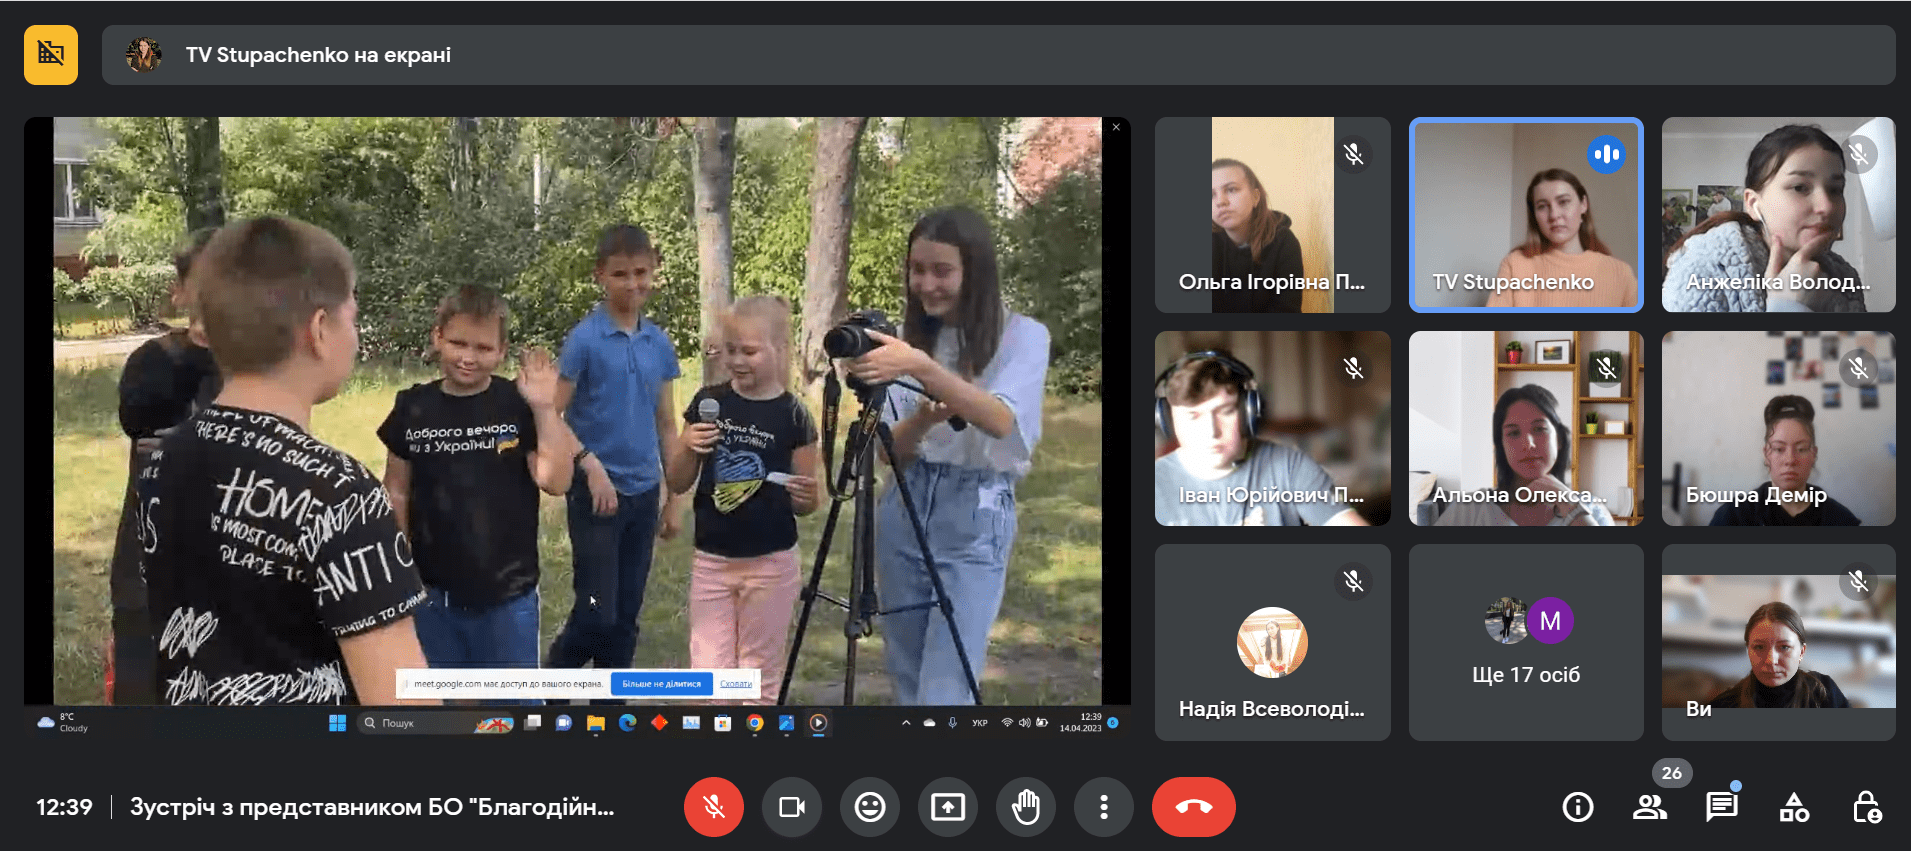This screenshot has height=851, width=1911.
Task: Expand the 'Ще 17 осіб' tile
Action: pos(1525,643)
